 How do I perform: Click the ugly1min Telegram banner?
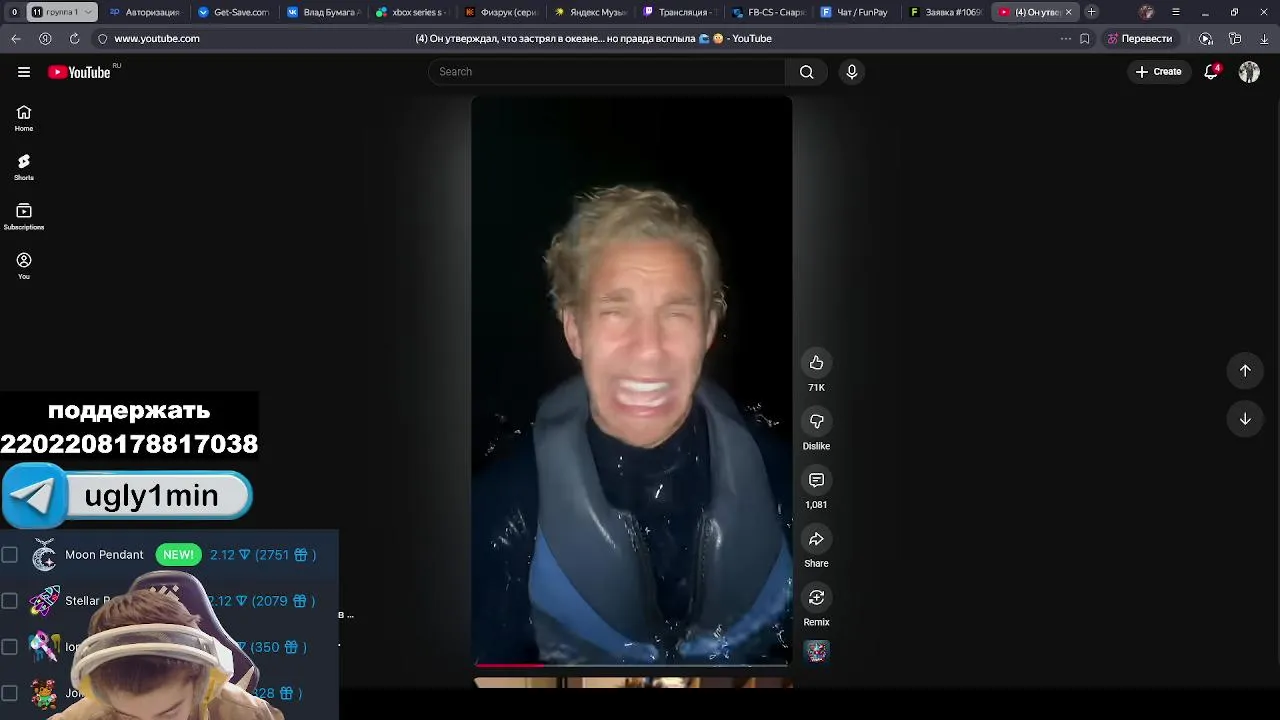pos(126,496)
